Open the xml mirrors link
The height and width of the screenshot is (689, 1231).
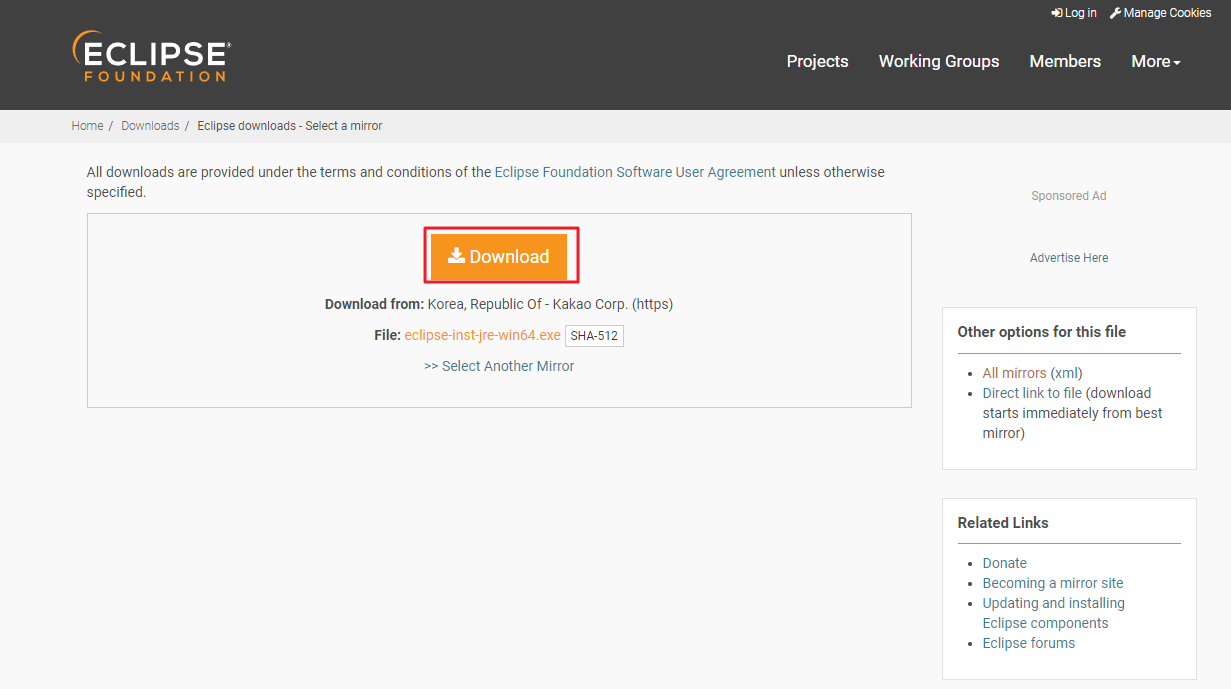click(x=1066, y=373)
